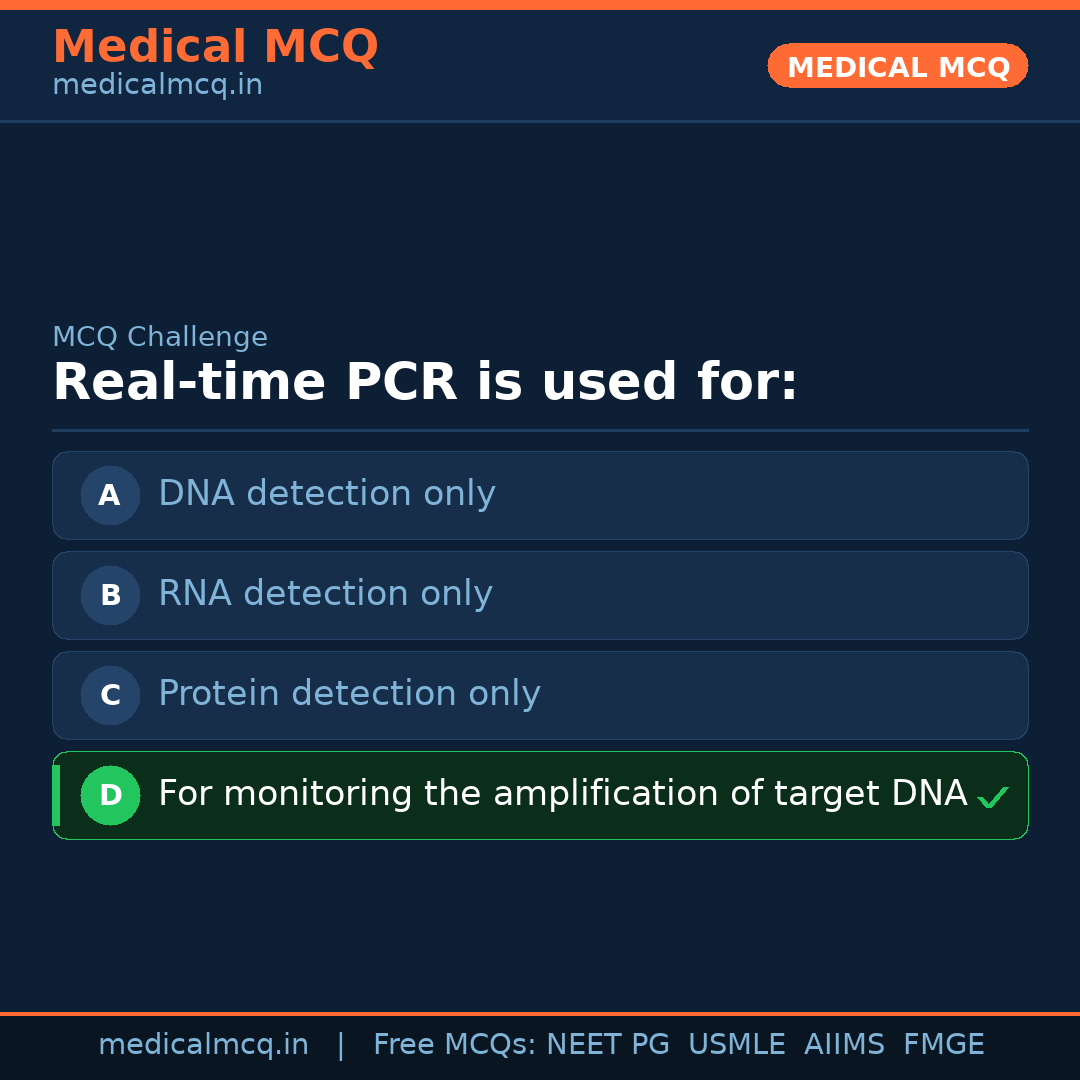Viewport: 1080px width, 1080px height.
Task: Click the 'MCQ Challenge' label
Action: click(160, 337)
